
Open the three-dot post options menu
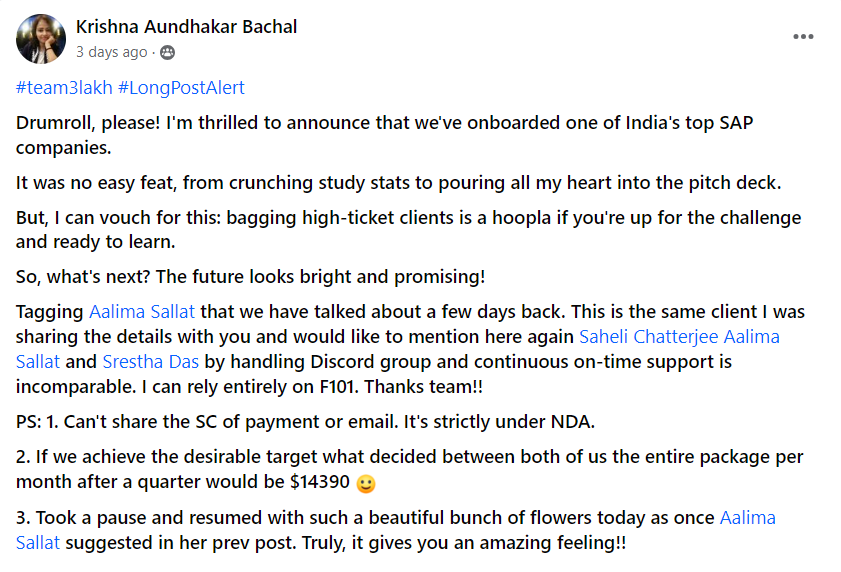[803, 36]
